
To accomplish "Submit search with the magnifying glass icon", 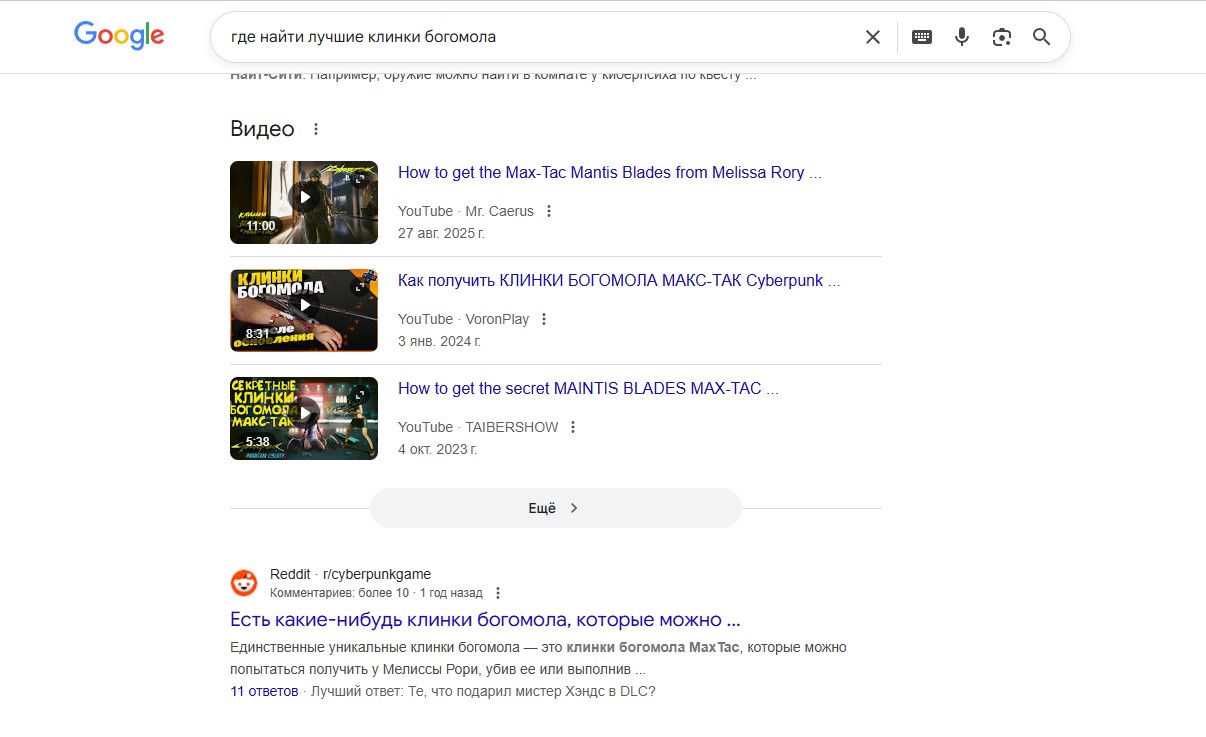I will click(1042, 37).
